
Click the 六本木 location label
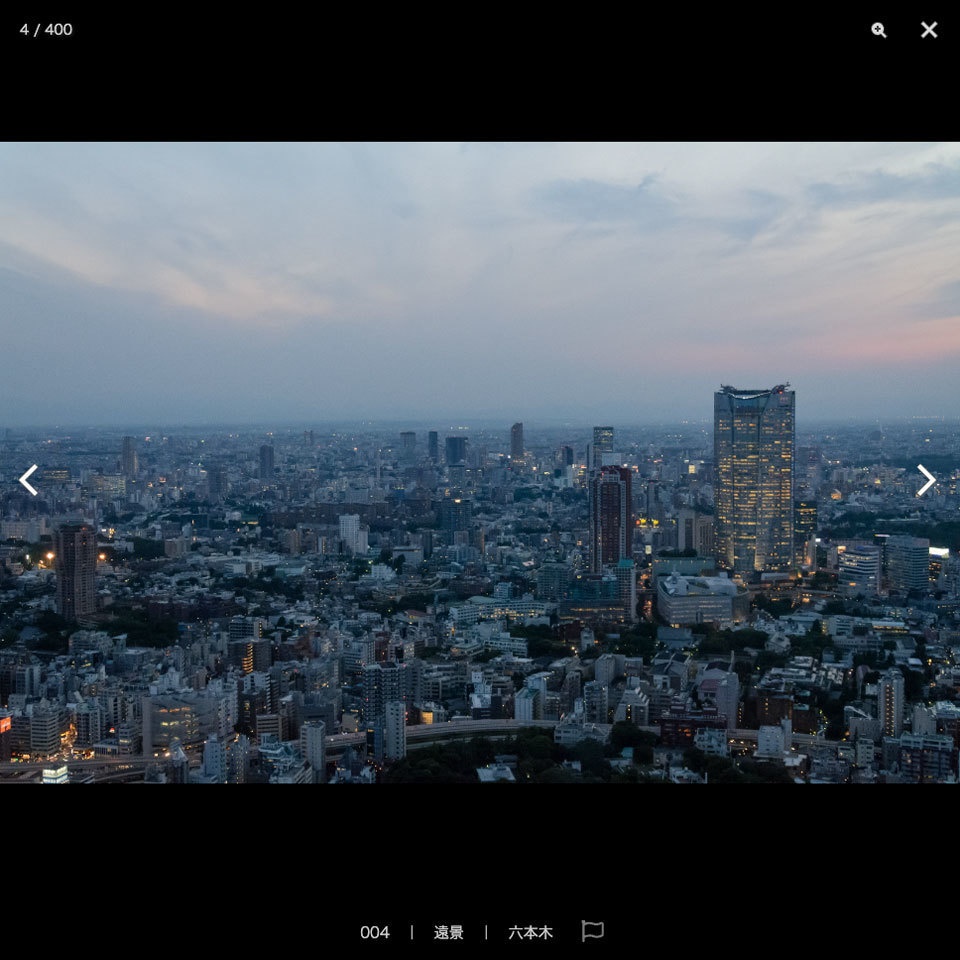[x=531, y=932]
